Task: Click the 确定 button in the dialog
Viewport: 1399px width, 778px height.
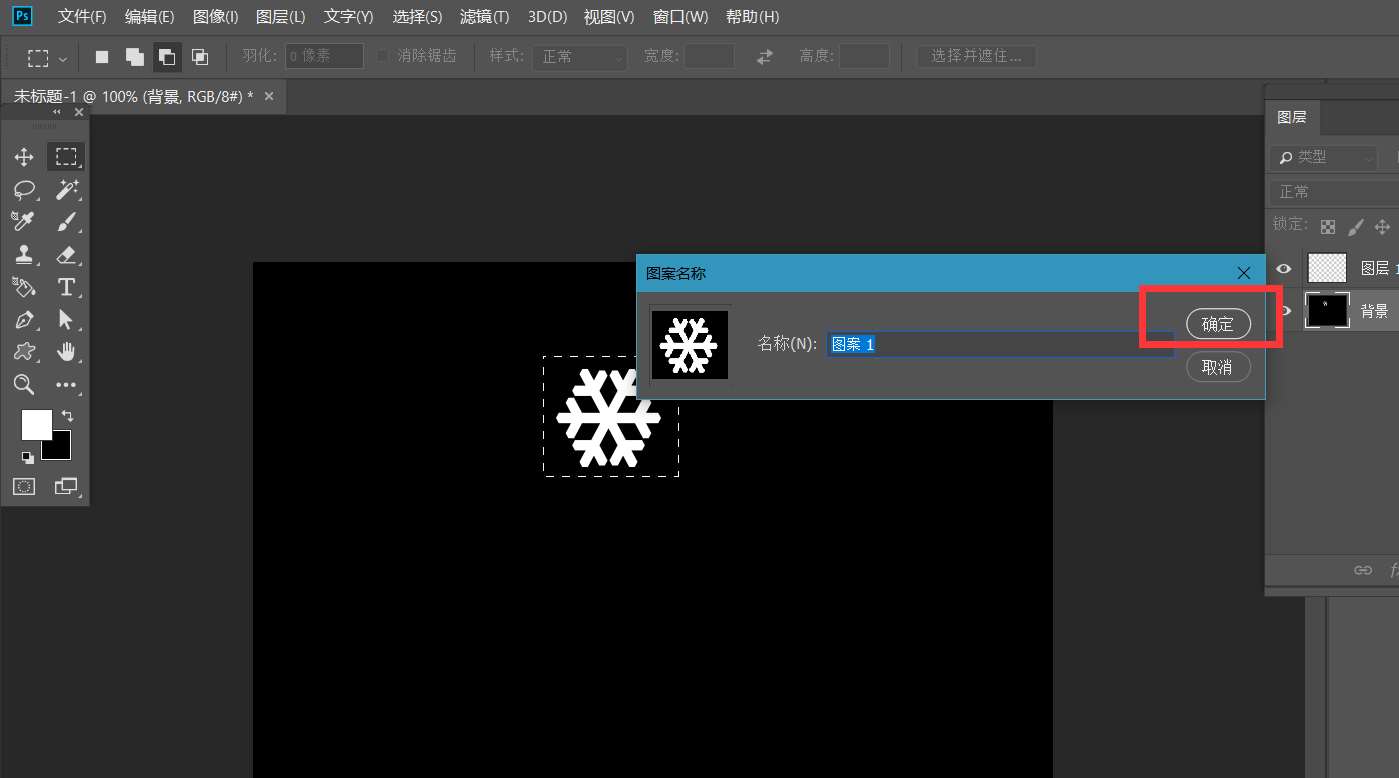Action: tap(1218, 323)
